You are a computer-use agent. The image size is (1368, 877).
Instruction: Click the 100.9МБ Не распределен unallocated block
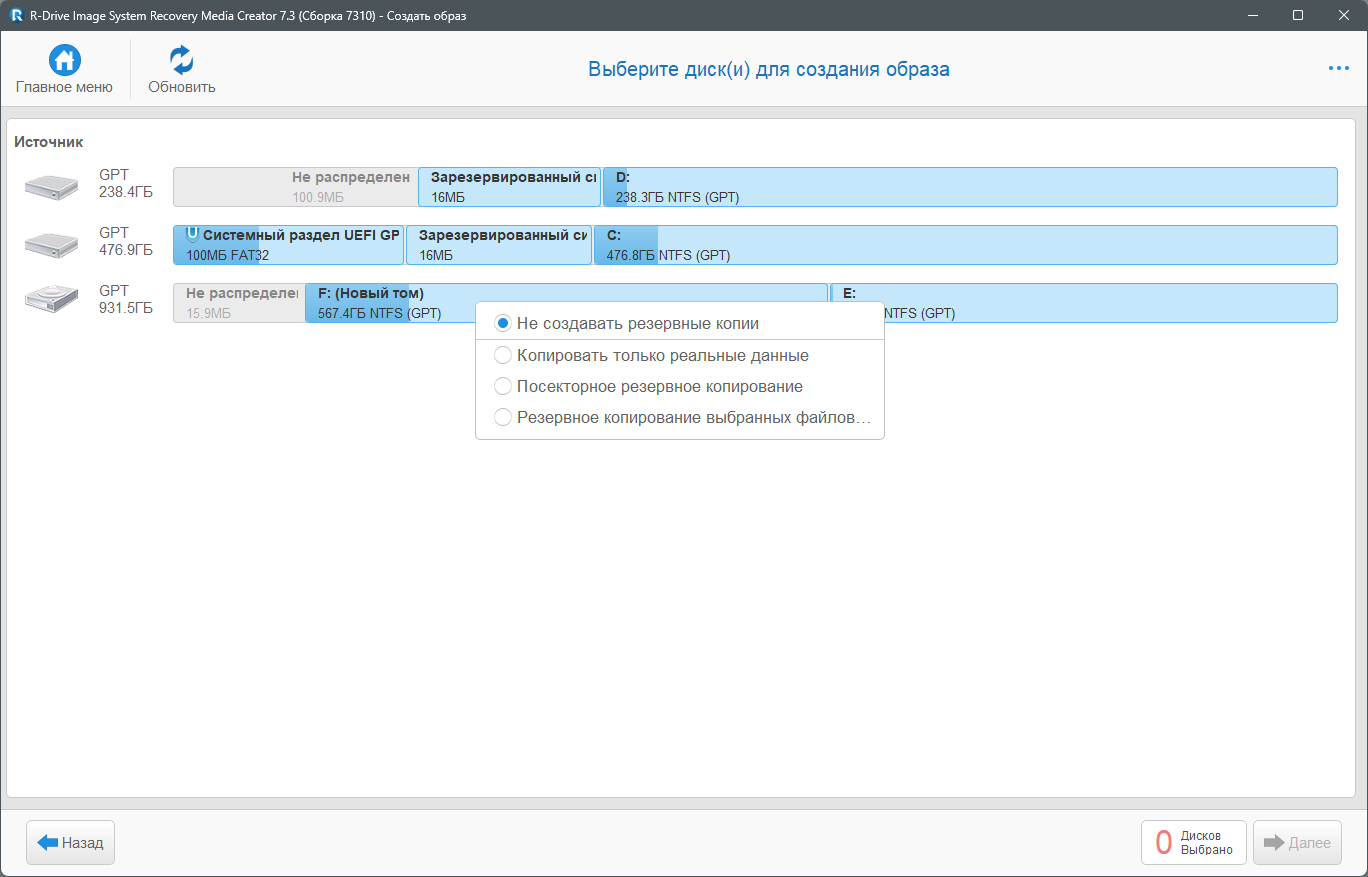[295, 187]
